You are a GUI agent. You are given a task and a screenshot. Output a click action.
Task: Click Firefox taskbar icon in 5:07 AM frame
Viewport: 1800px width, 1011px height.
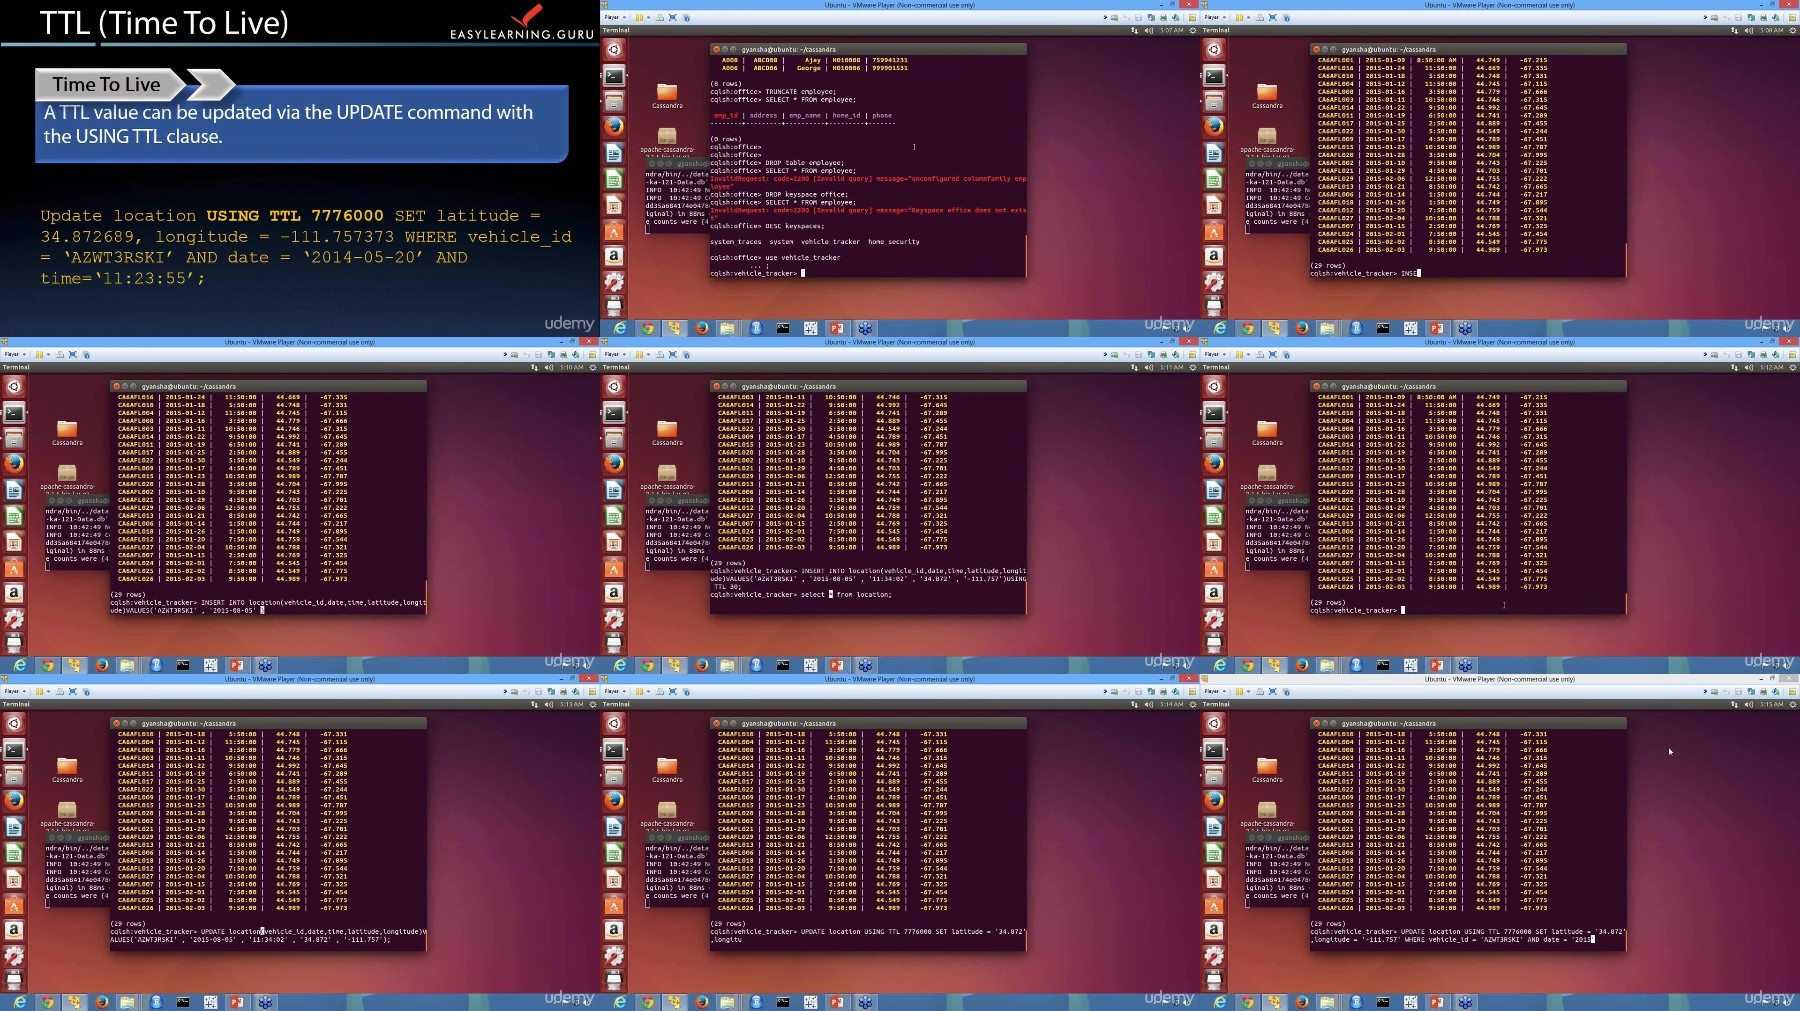701,328
